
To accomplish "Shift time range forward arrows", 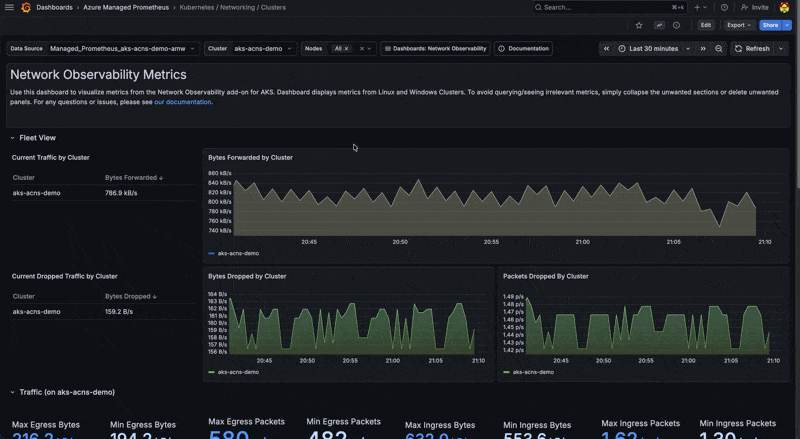I will (x=703, y=48).
